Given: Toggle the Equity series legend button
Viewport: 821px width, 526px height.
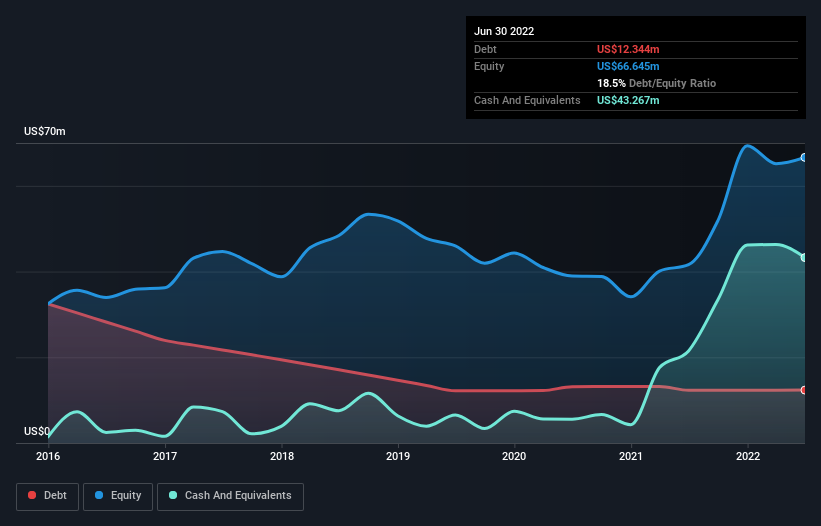Looking at the screenshot, I should [118, 496].
